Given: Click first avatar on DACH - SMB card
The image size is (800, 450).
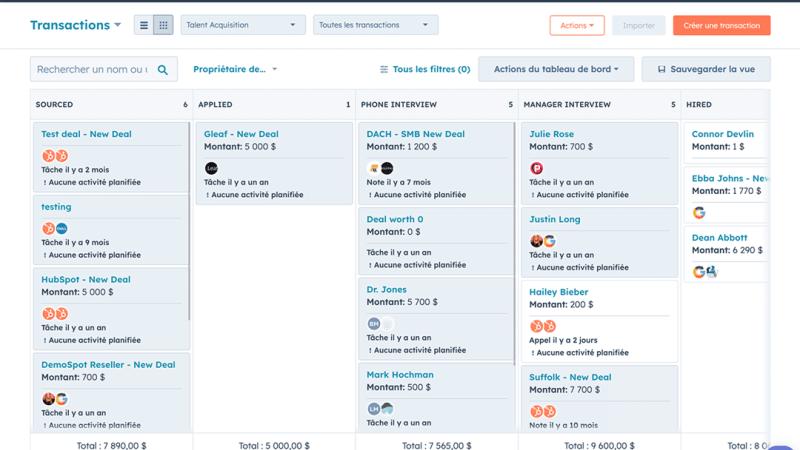Looking at the screenshot, I should point(374,168).
